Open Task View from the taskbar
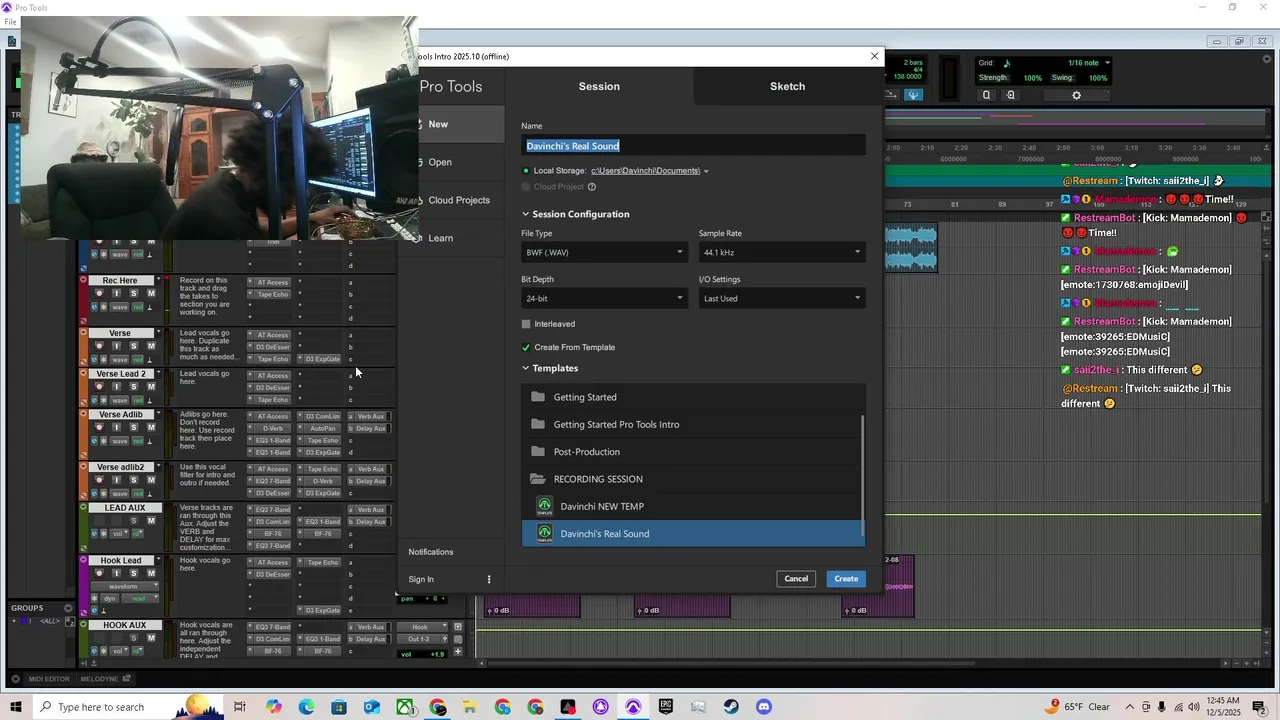 (x=240, y=707)
